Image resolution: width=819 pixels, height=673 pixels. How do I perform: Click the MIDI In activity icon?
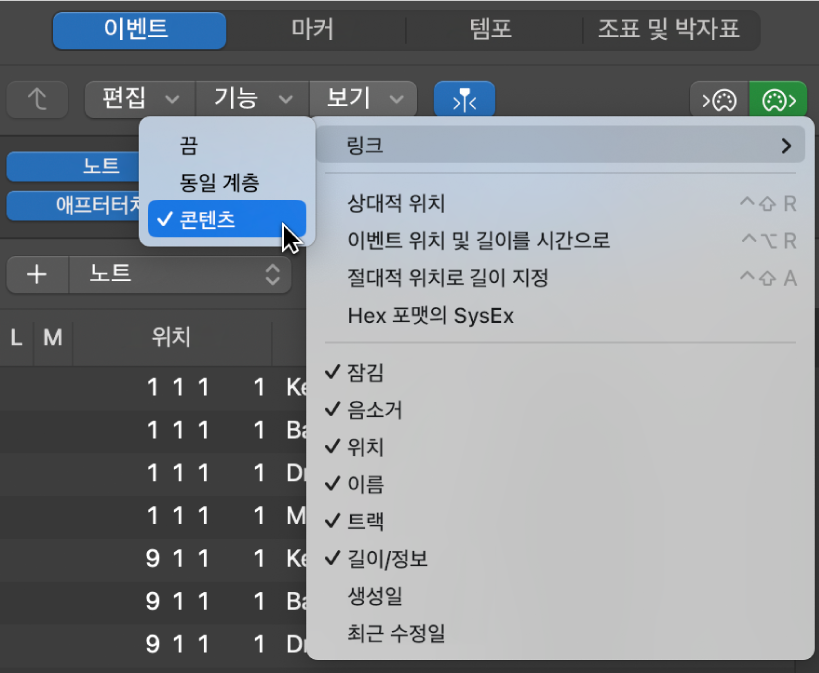click(x=718, y=99)
